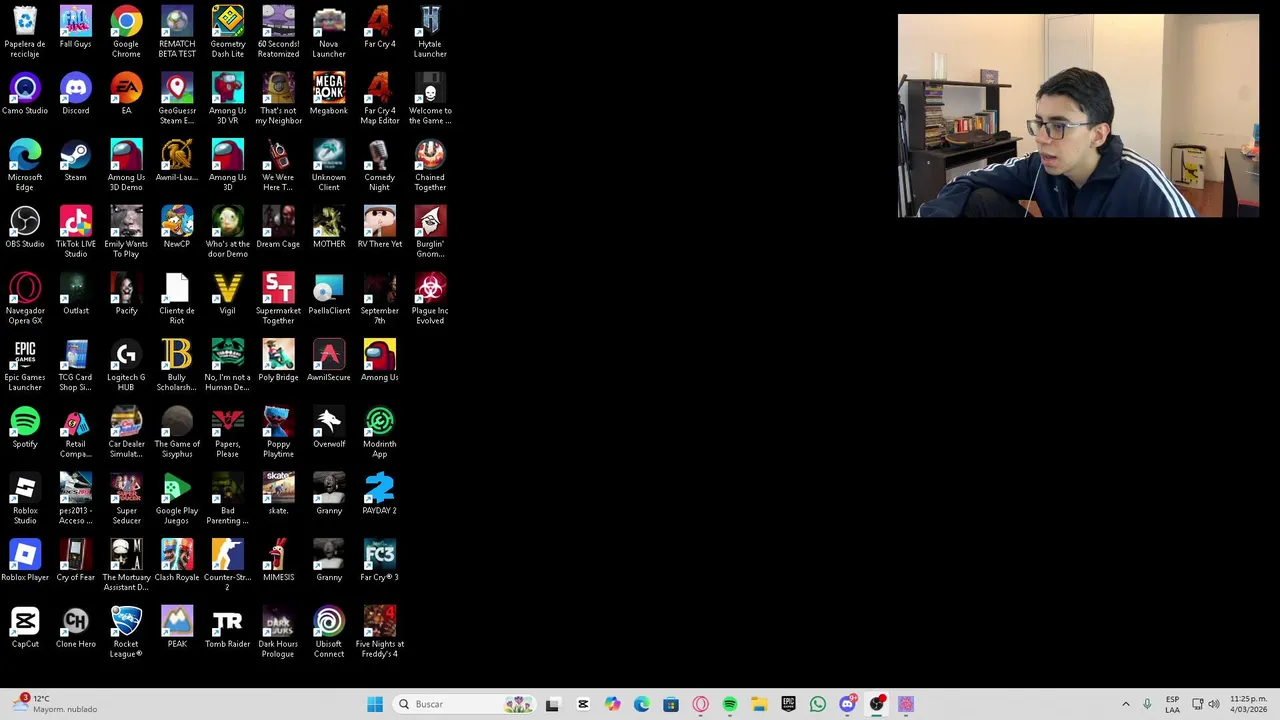Click the MIMESIS desktop icon
The height and width of the screenshot is (720, 1280).
tap(278, 561)
